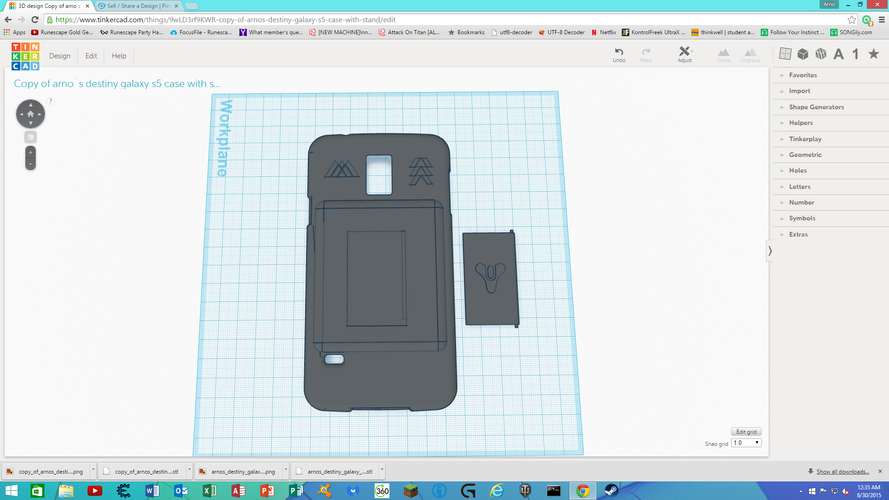Image resolution: width=889 pixels, height=500 pixels.
Task: Open the UTF-8 Decoder bookmark
Action: [x=561, y=32]
